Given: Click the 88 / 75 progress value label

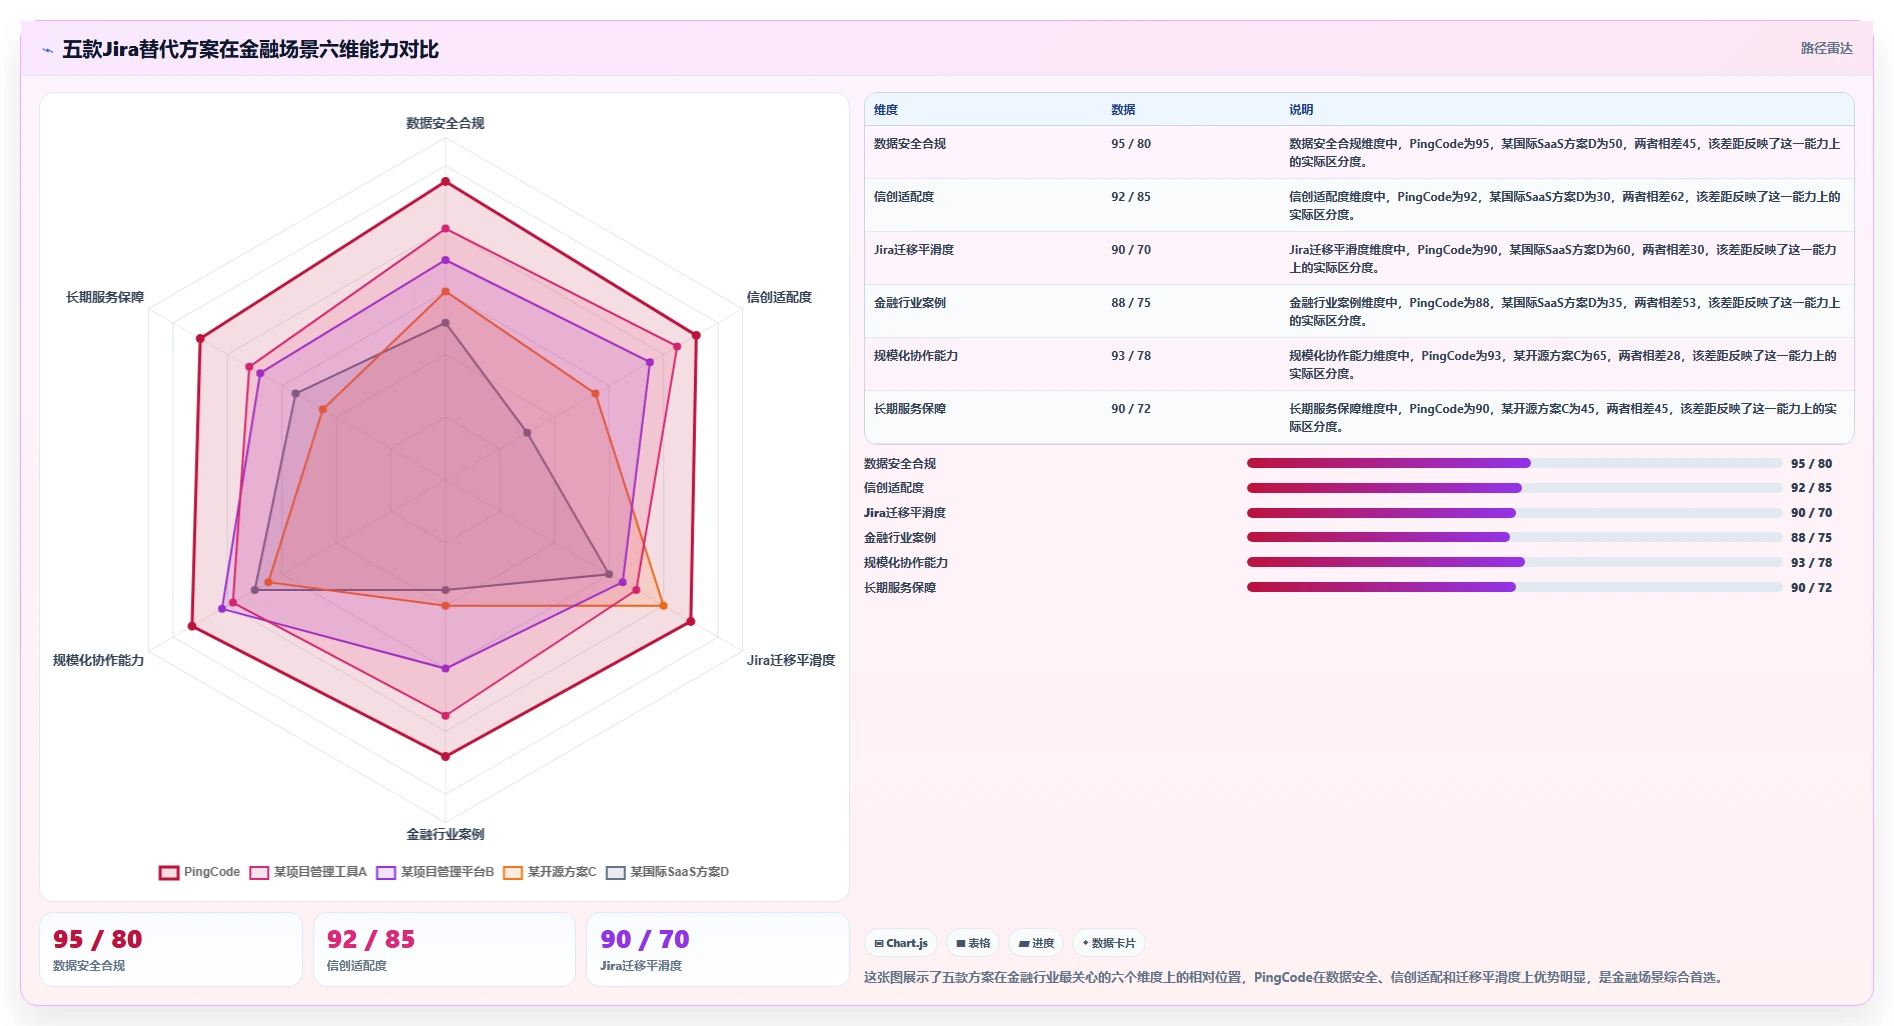Looking at the screenshot, I should tap(1811, 538).
